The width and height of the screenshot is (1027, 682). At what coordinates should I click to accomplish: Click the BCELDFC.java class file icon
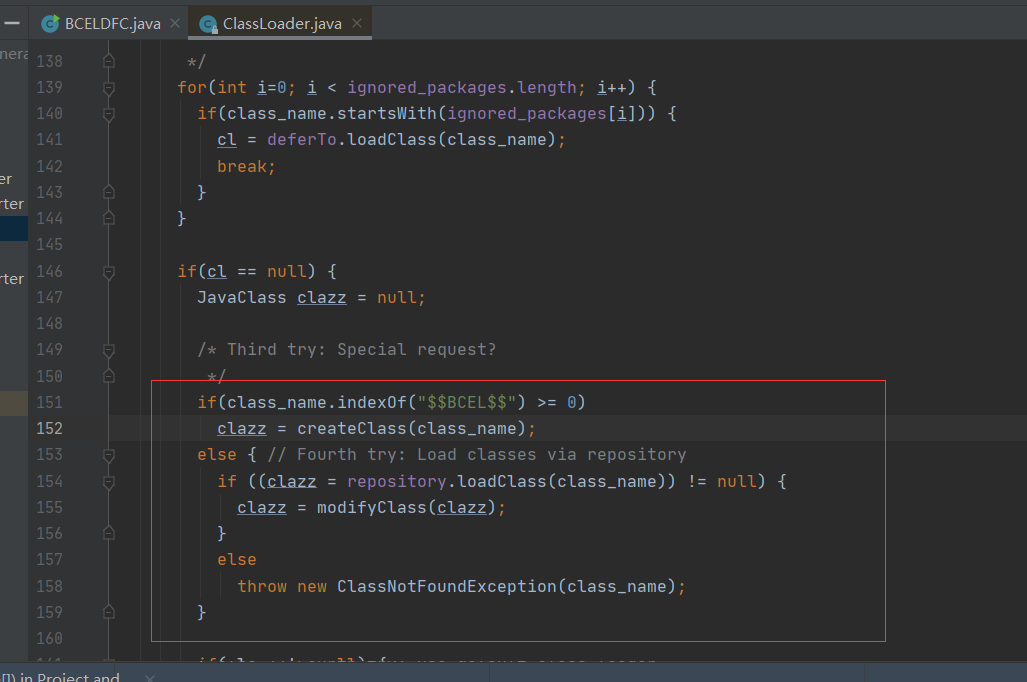click(50, 24)
